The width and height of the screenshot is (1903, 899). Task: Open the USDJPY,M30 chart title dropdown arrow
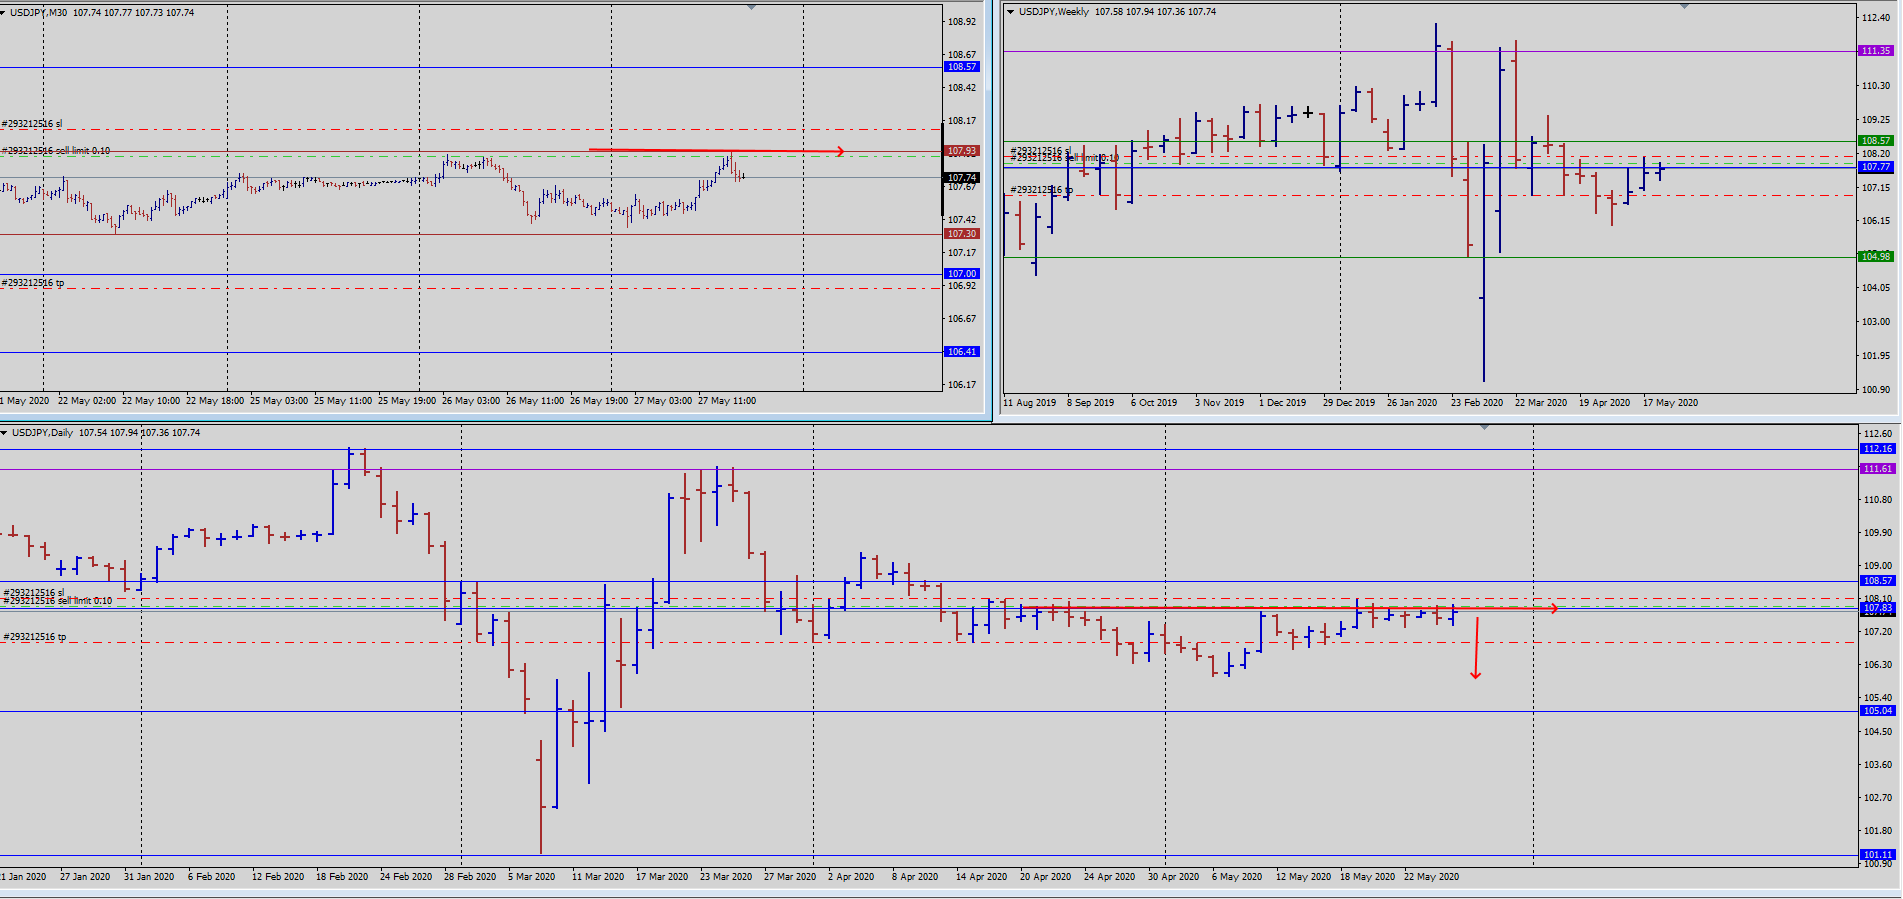(3, 13)
